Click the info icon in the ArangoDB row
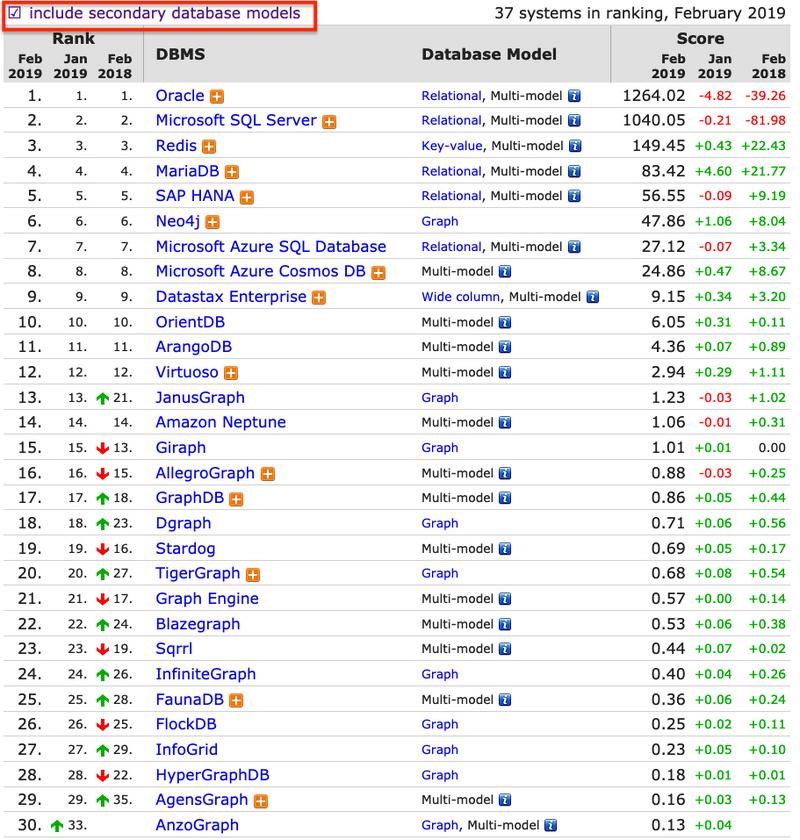Screen dimensions: 800x840 pos(505,347)
